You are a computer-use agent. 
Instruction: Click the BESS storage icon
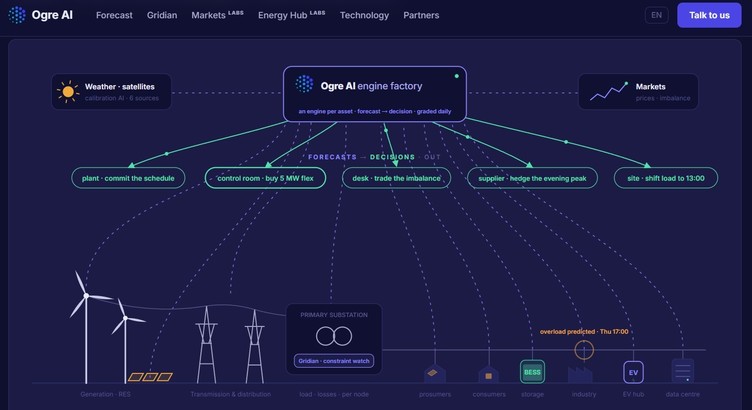point(532,372)
